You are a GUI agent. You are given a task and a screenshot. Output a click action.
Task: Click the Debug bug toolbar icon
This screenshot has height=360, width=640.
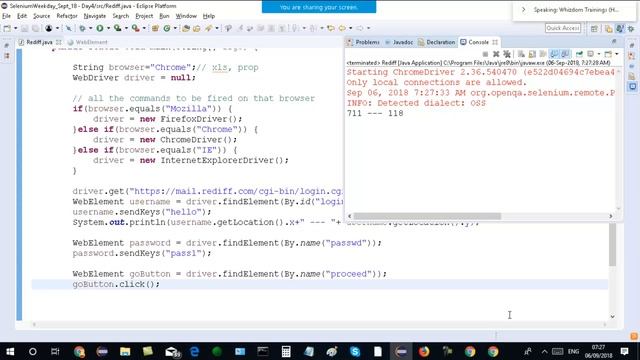point(82,28)
